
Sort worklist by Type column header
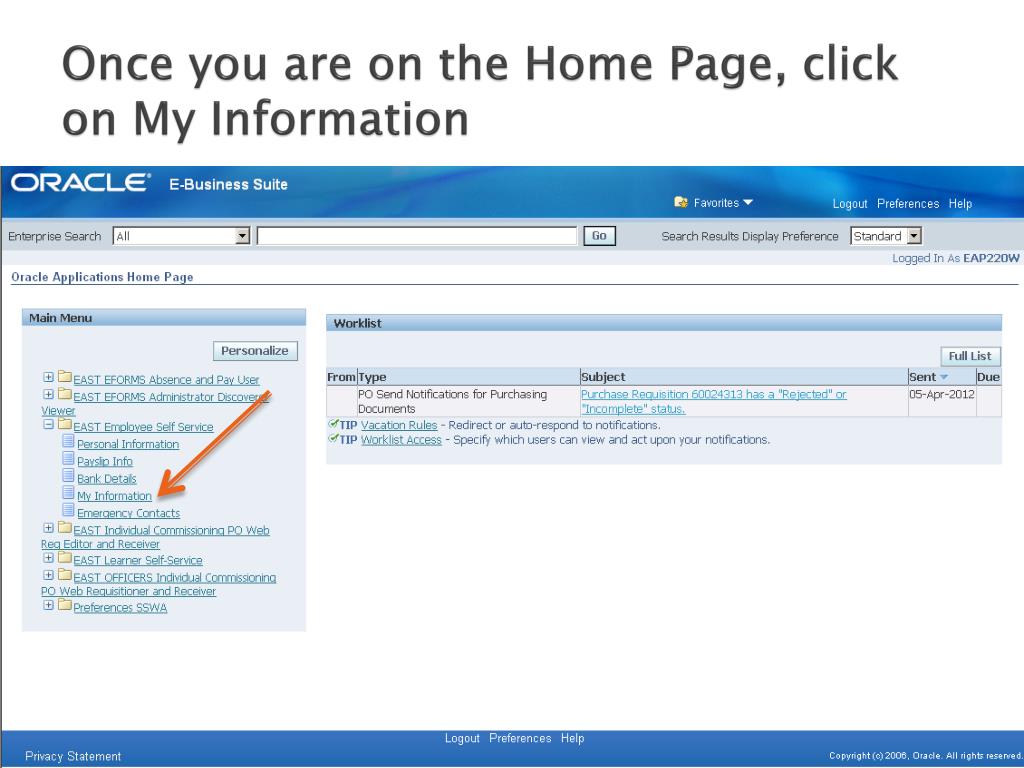coord(372,377)
